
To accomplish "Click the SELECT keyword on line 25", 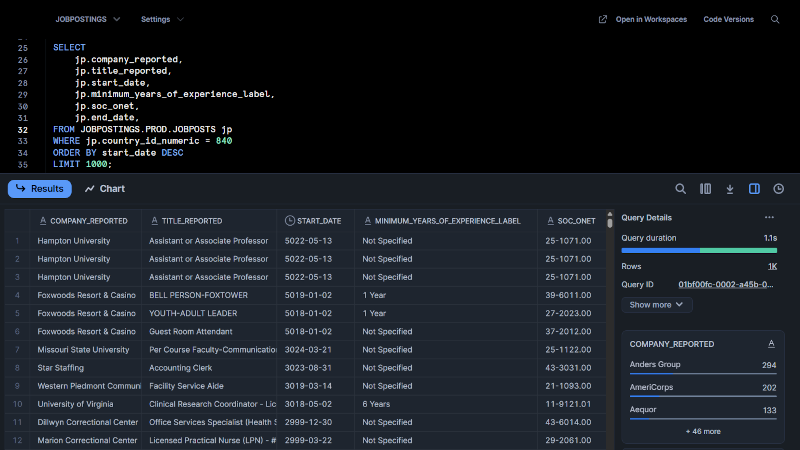I will [x=69, y=47].
